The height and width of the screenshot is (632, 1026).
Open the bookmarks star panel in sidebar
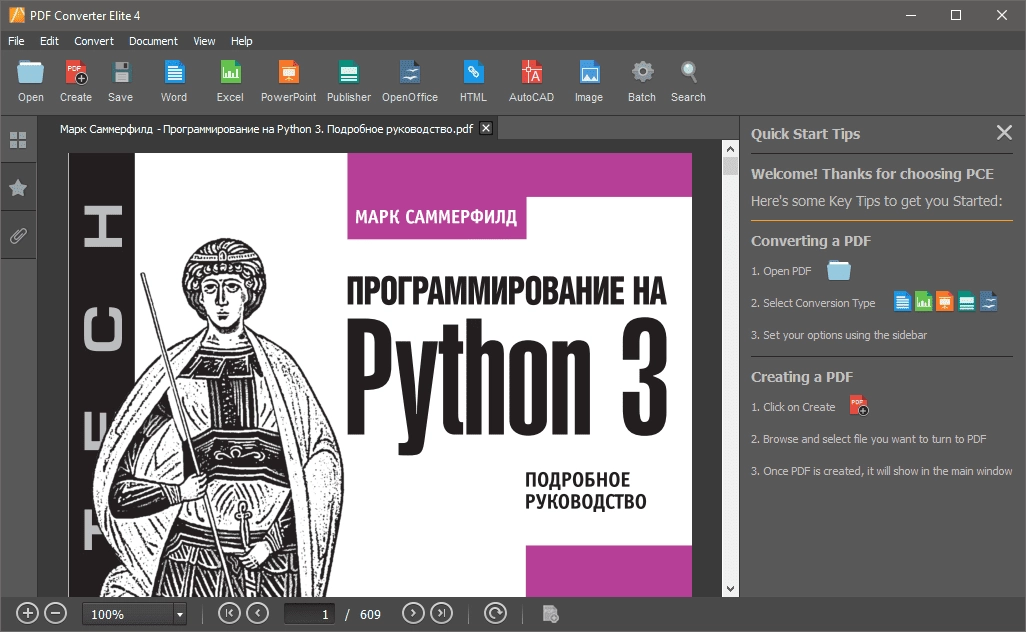coord(18,188)
